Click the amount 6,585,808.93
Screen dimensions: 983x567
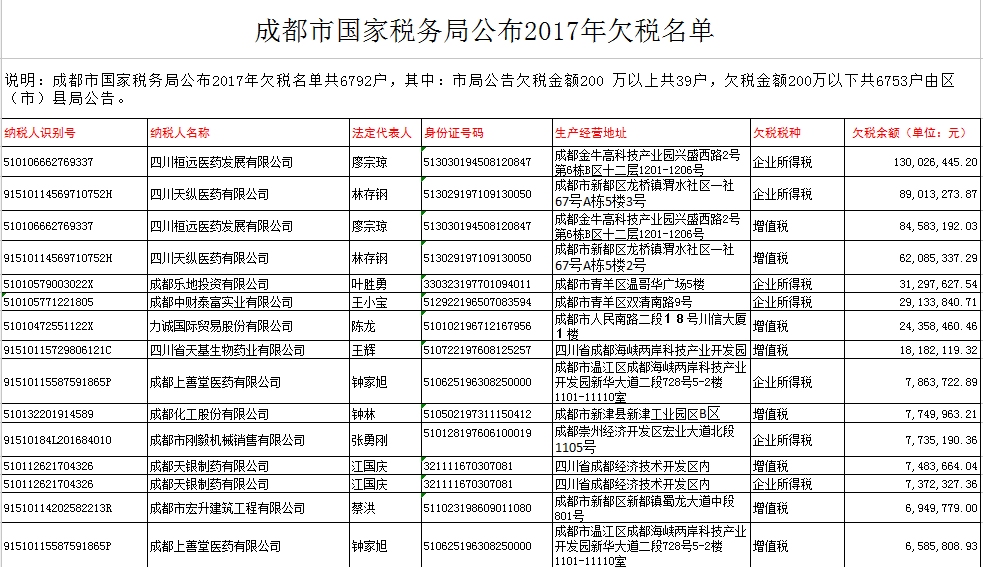pyautogui.click(x=942, y=546)
